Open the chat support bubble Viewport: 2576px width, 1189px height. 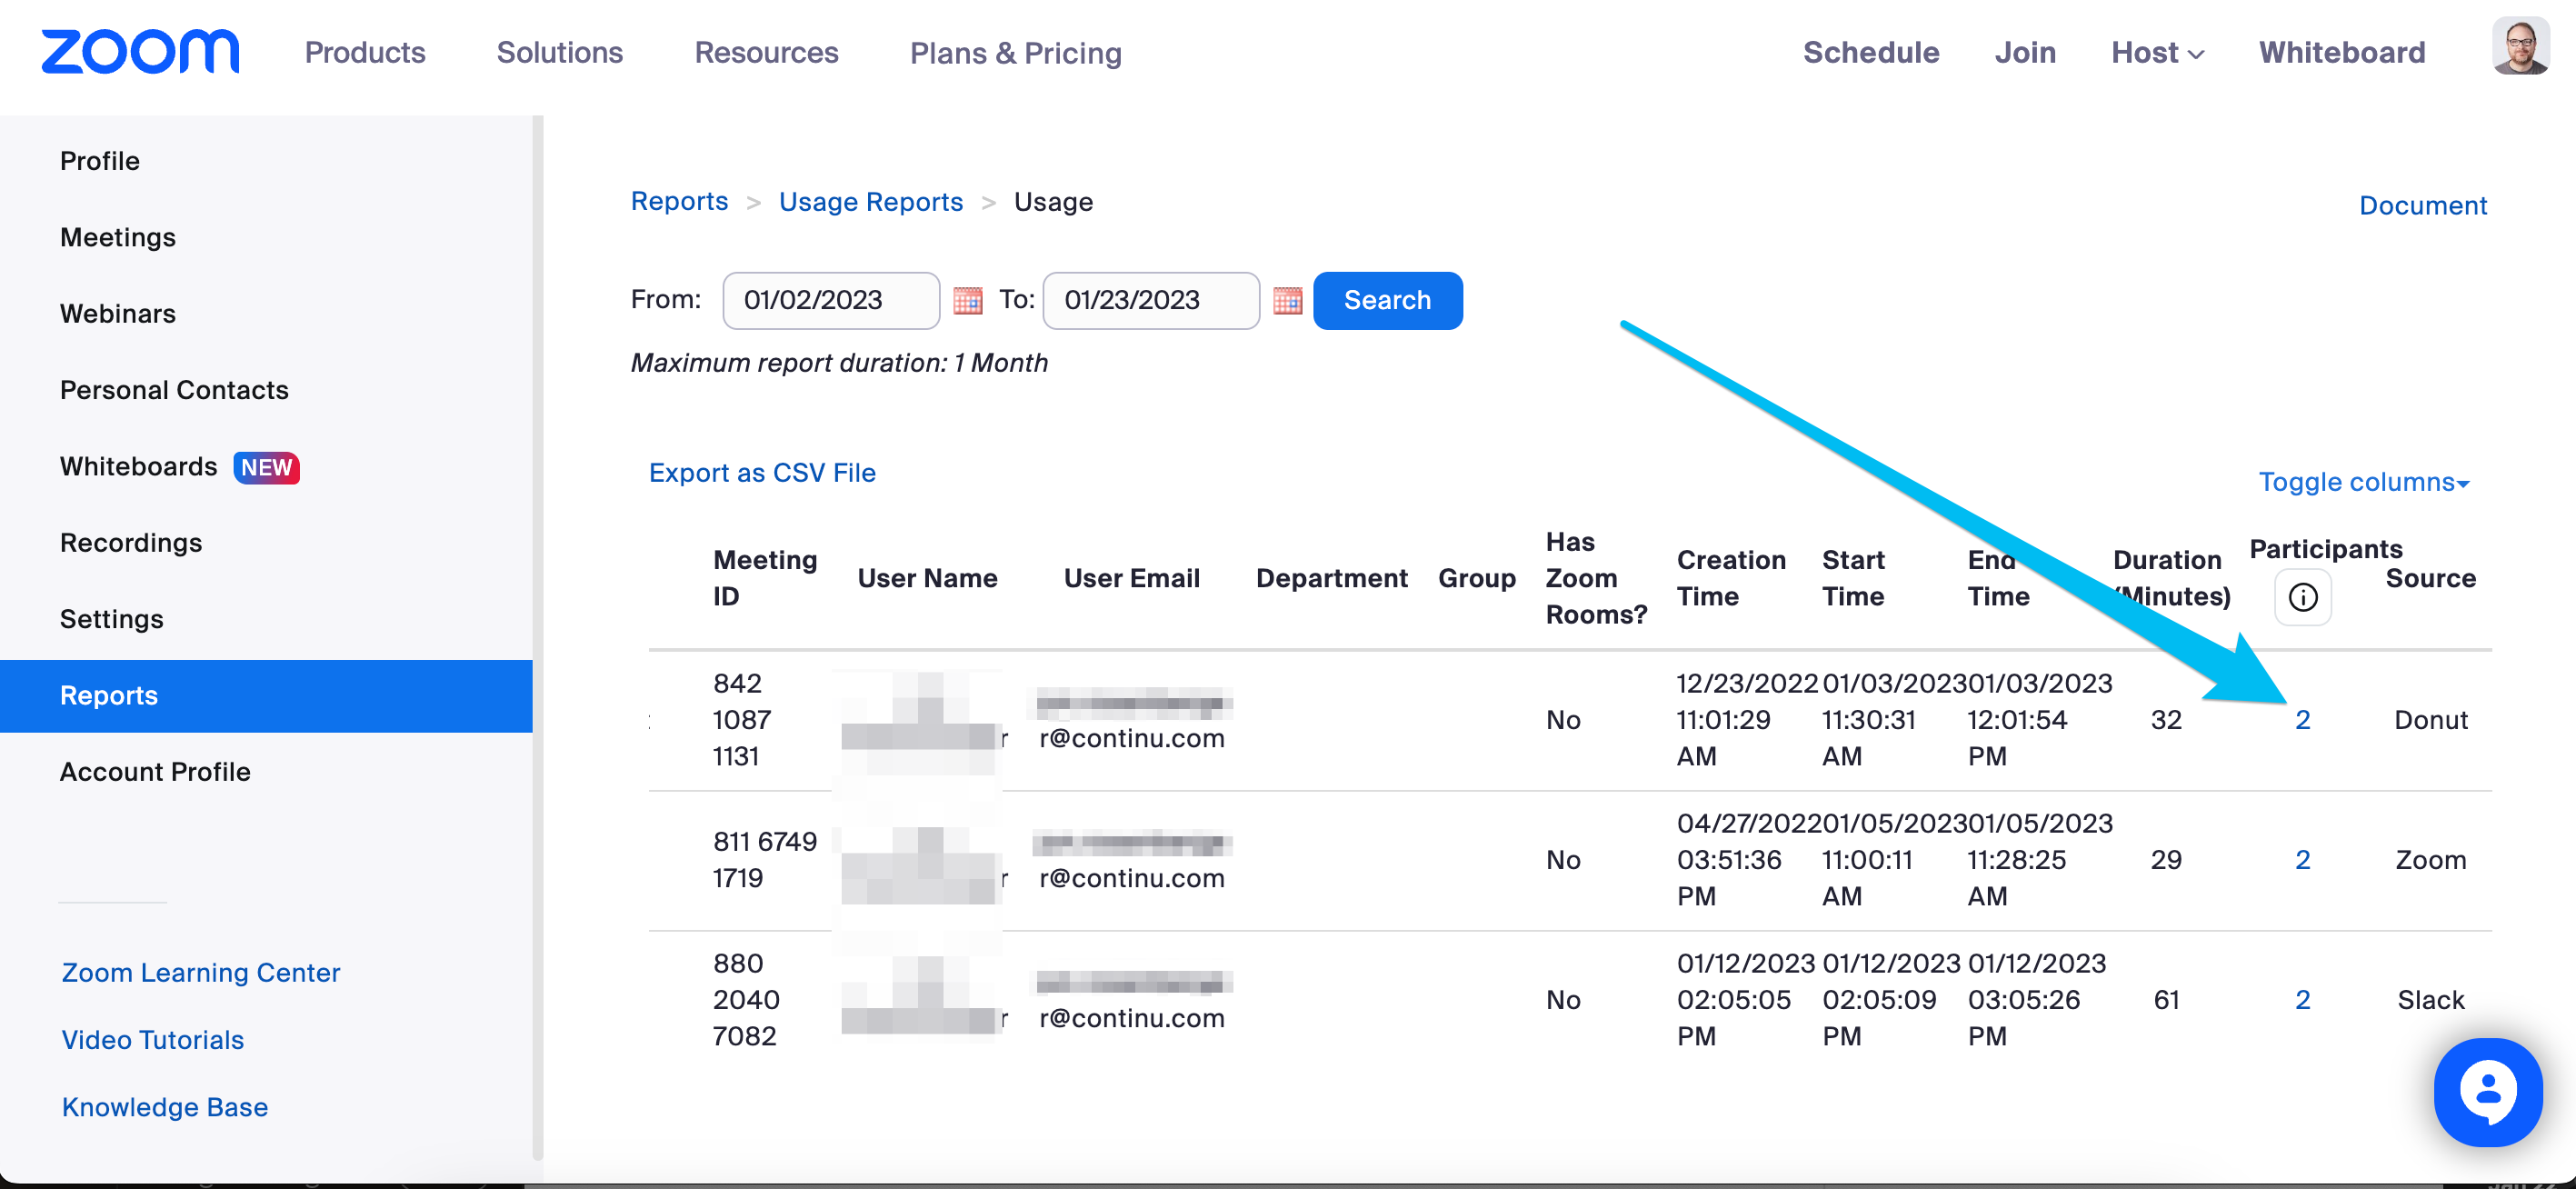click(x=2487, y=1092)
